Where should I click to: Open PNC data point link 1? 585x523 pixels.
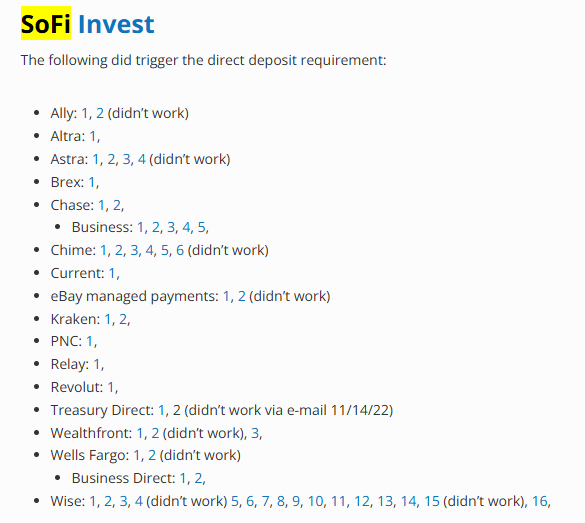click(90, 341)
